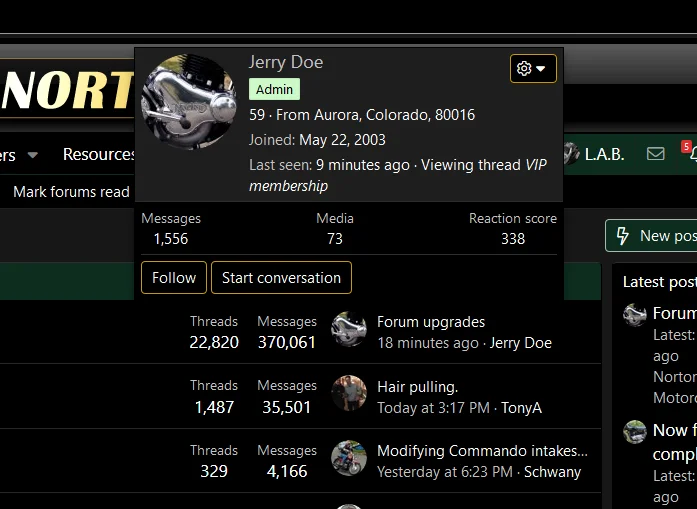
Task: Click avatar beside first Latest posts entry
Action: [x=635, y=315]
